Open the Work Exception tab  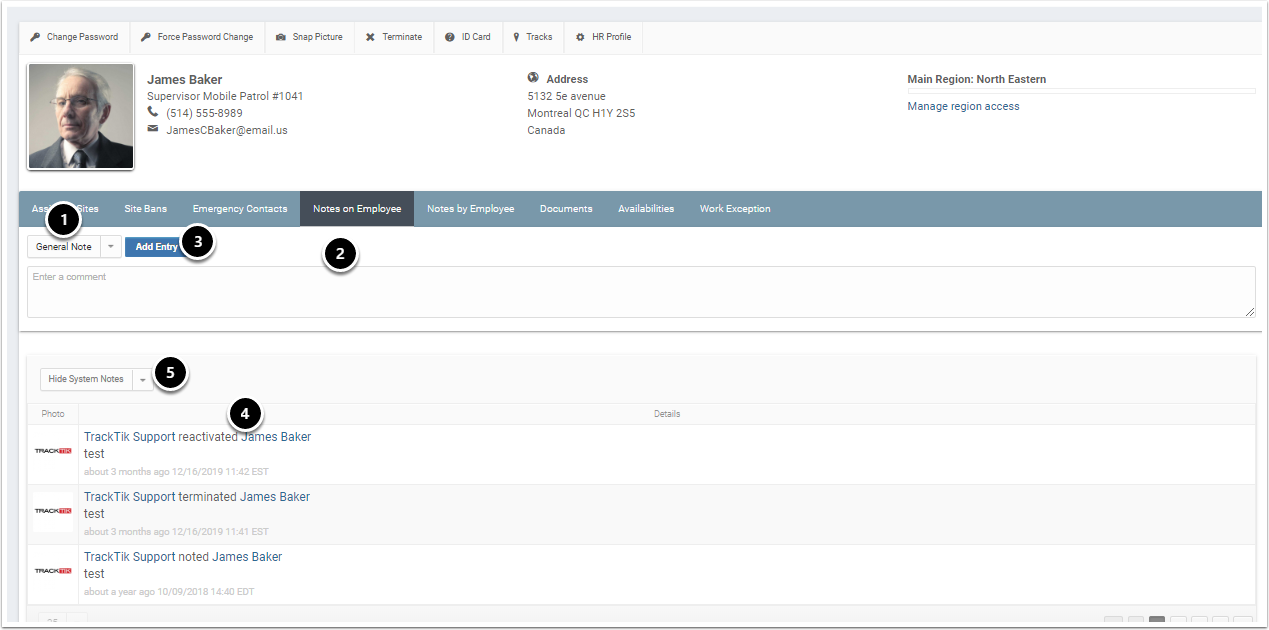pyautogui.click(x=735, y=209)
